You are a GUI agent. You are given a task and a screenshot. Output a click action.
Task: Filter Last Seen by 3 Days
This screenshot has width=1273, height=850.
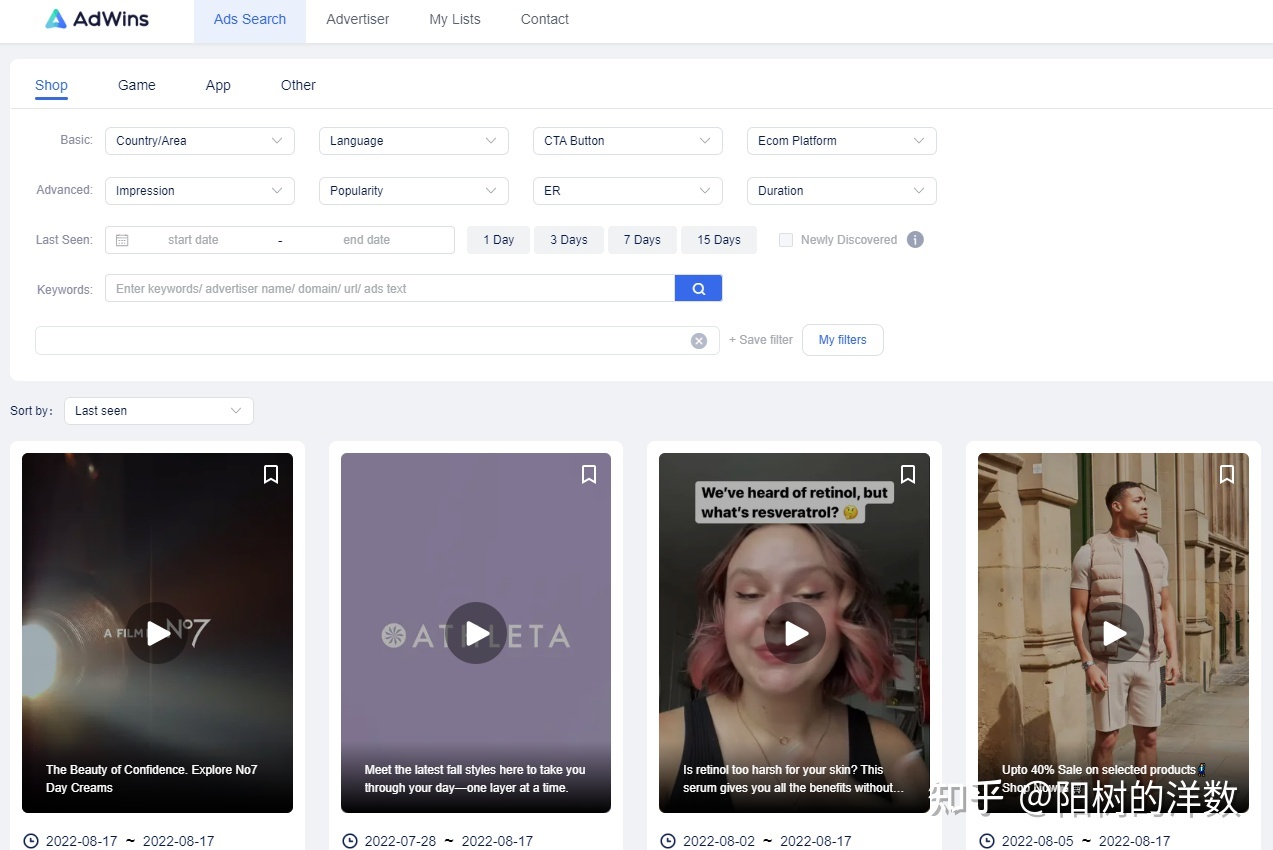tap(569, 240)
